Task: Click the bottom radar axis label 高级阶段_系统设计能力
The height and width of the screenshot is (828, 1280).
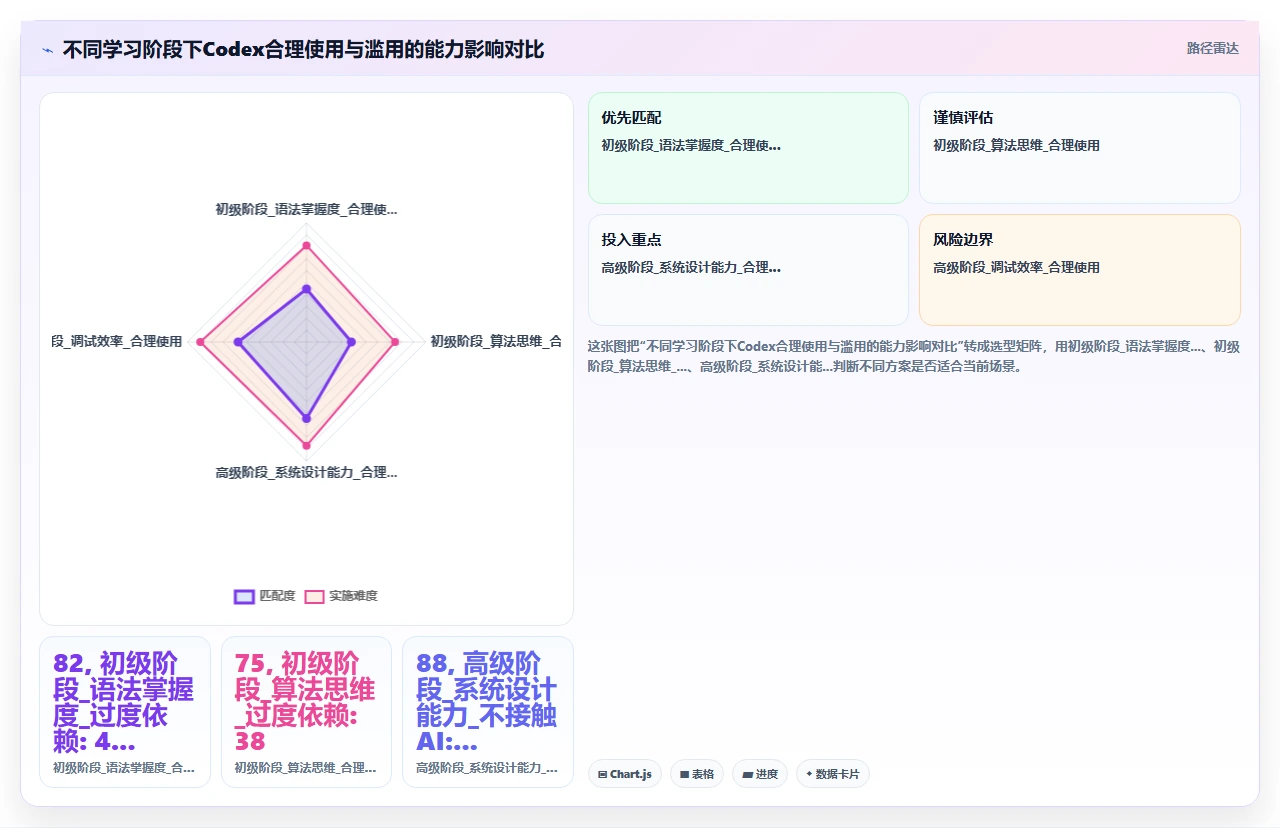Action: (x=306, y=472)
